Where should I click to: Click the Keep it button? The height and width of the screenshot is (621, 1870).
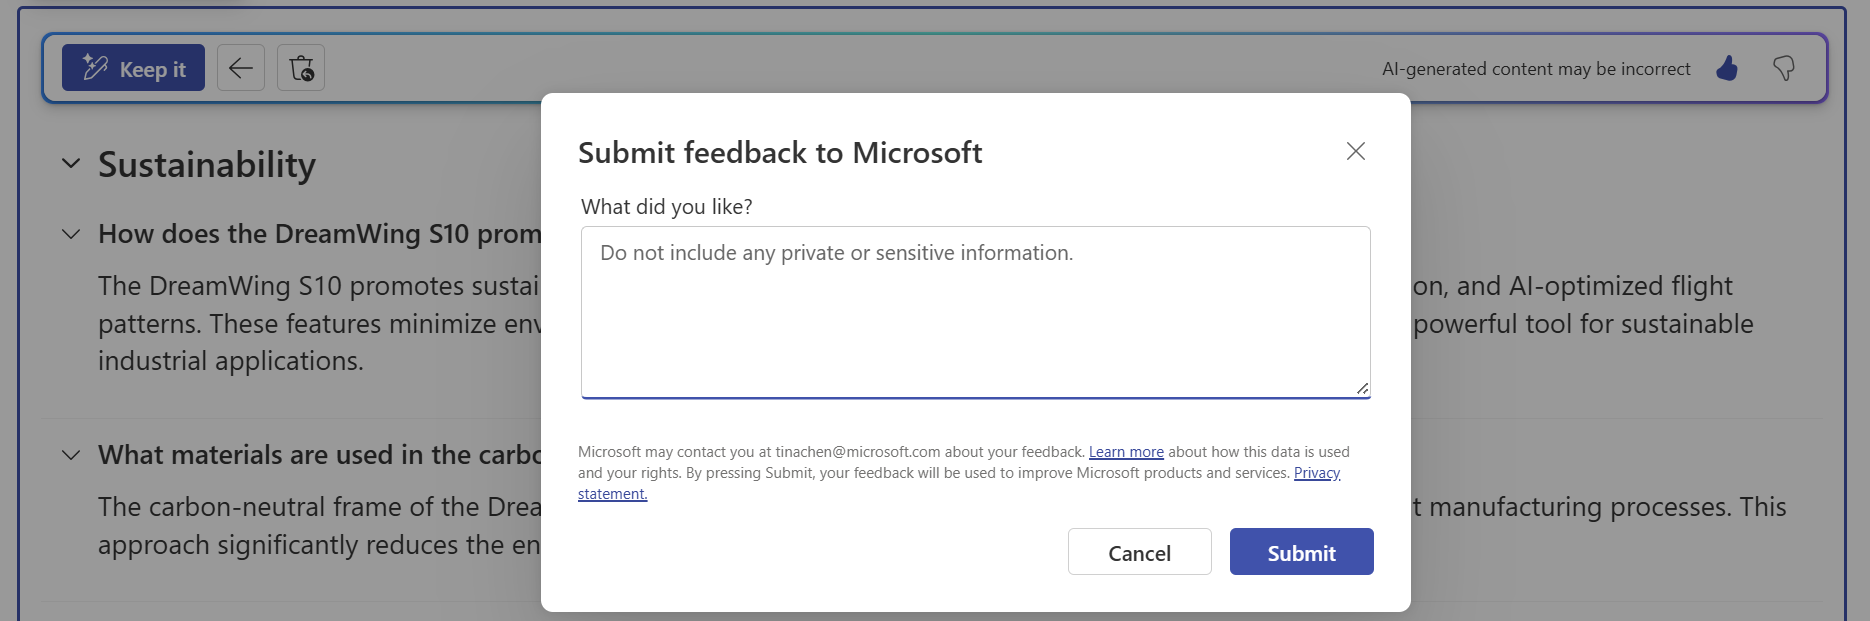[133, 68]
